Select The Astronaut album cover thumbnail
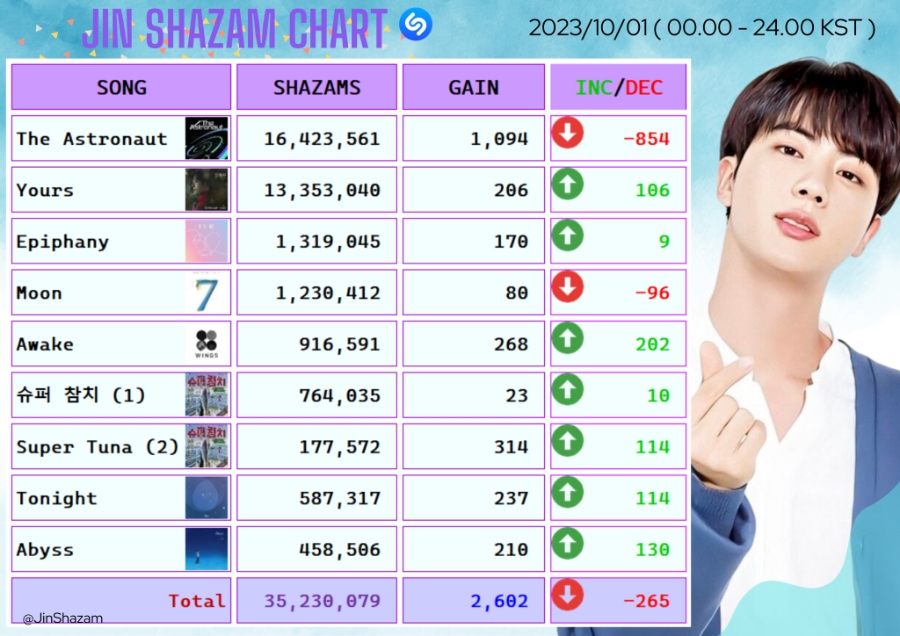Image resolution: width=900 pixels, height=636 pixels. click(207, 138)
